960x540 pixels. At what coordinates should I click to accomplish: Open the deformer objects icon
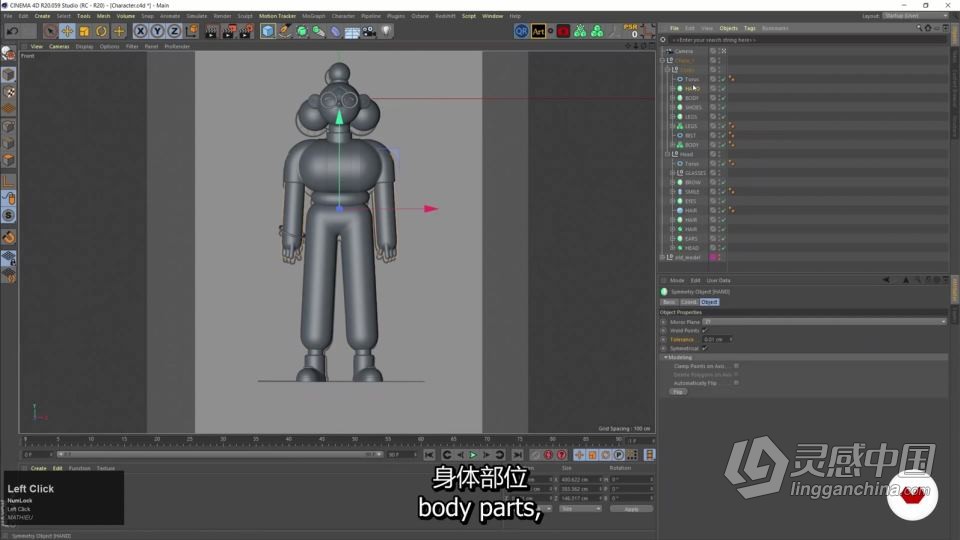[336, 31]
